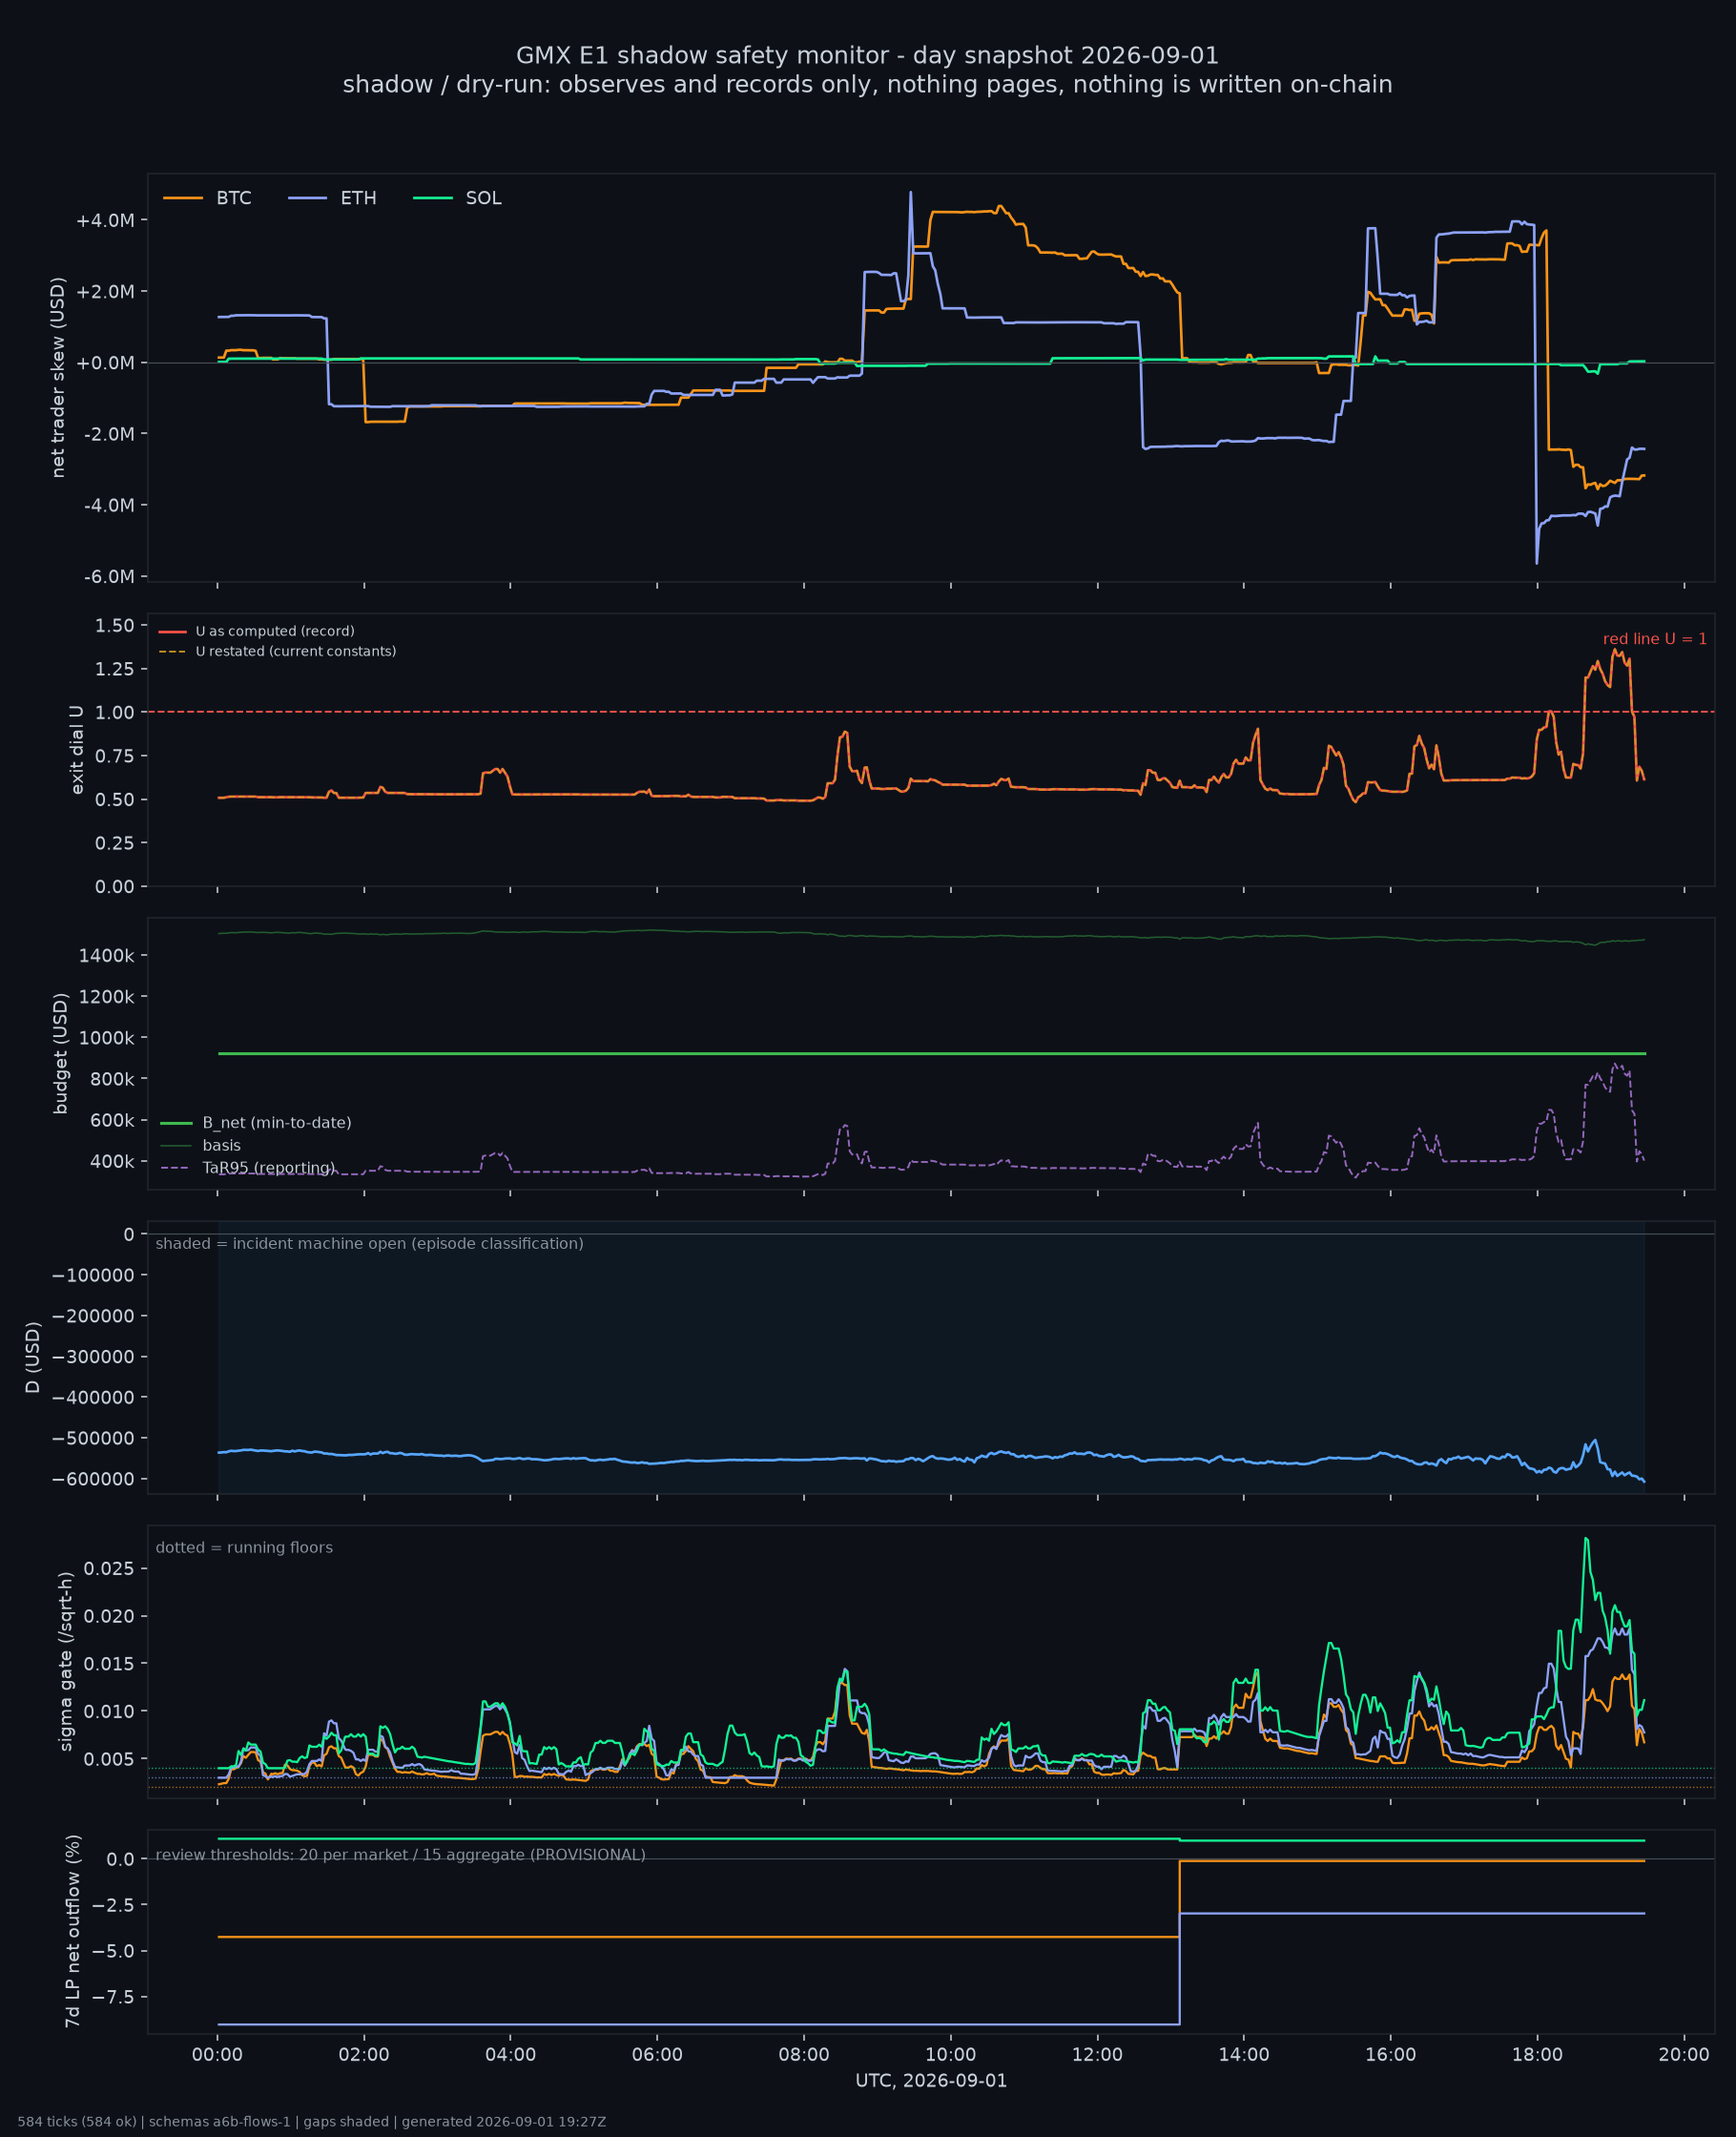Click the −500000 D-axis tick label
The image size is (1736, 2137).
pyautogui.click(x=93, y=1438)
